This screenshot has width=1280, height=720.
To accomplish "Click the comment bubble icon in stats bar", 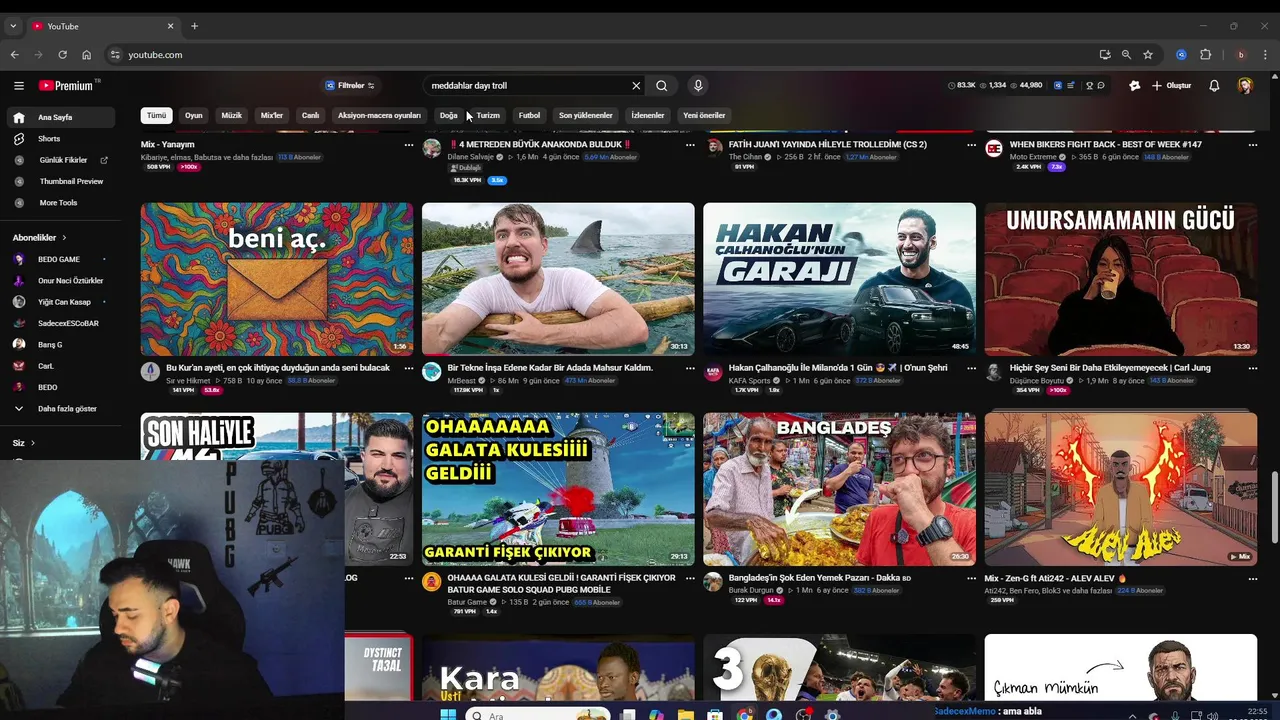I will pos(1101,86).
